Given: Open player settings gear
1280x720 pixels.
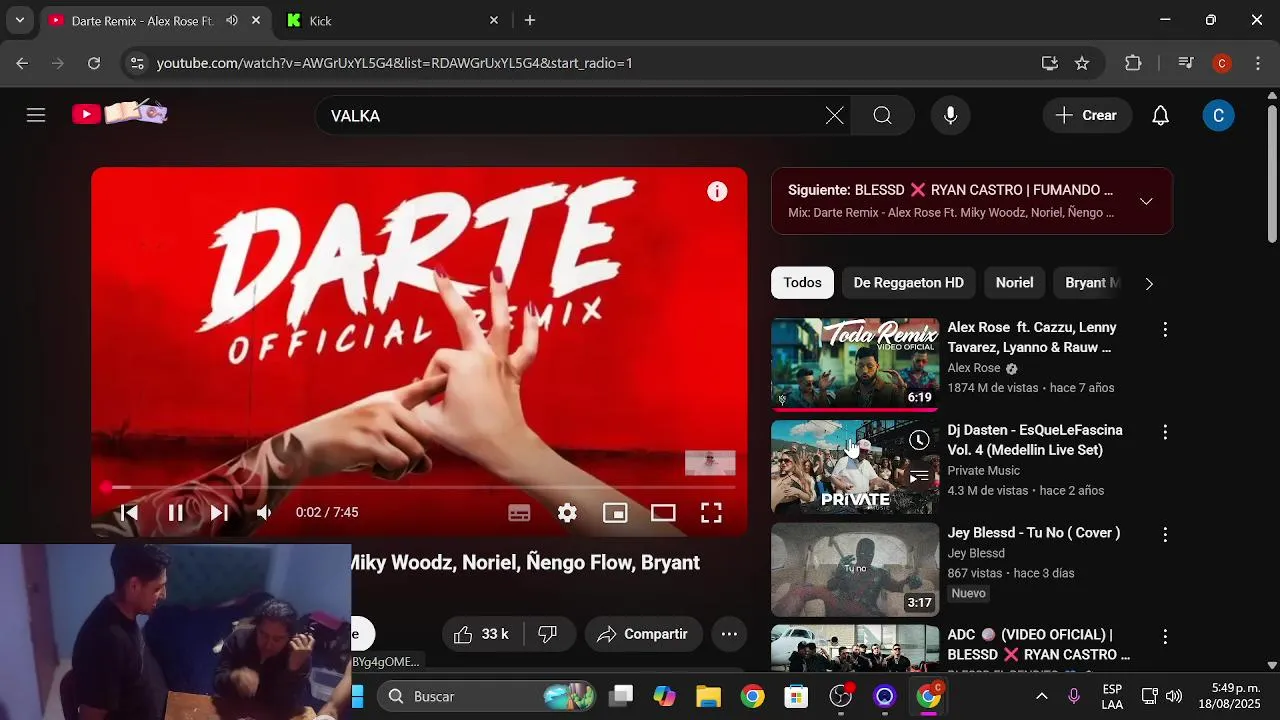Looking at the screenshot, I should click(567, 513).
